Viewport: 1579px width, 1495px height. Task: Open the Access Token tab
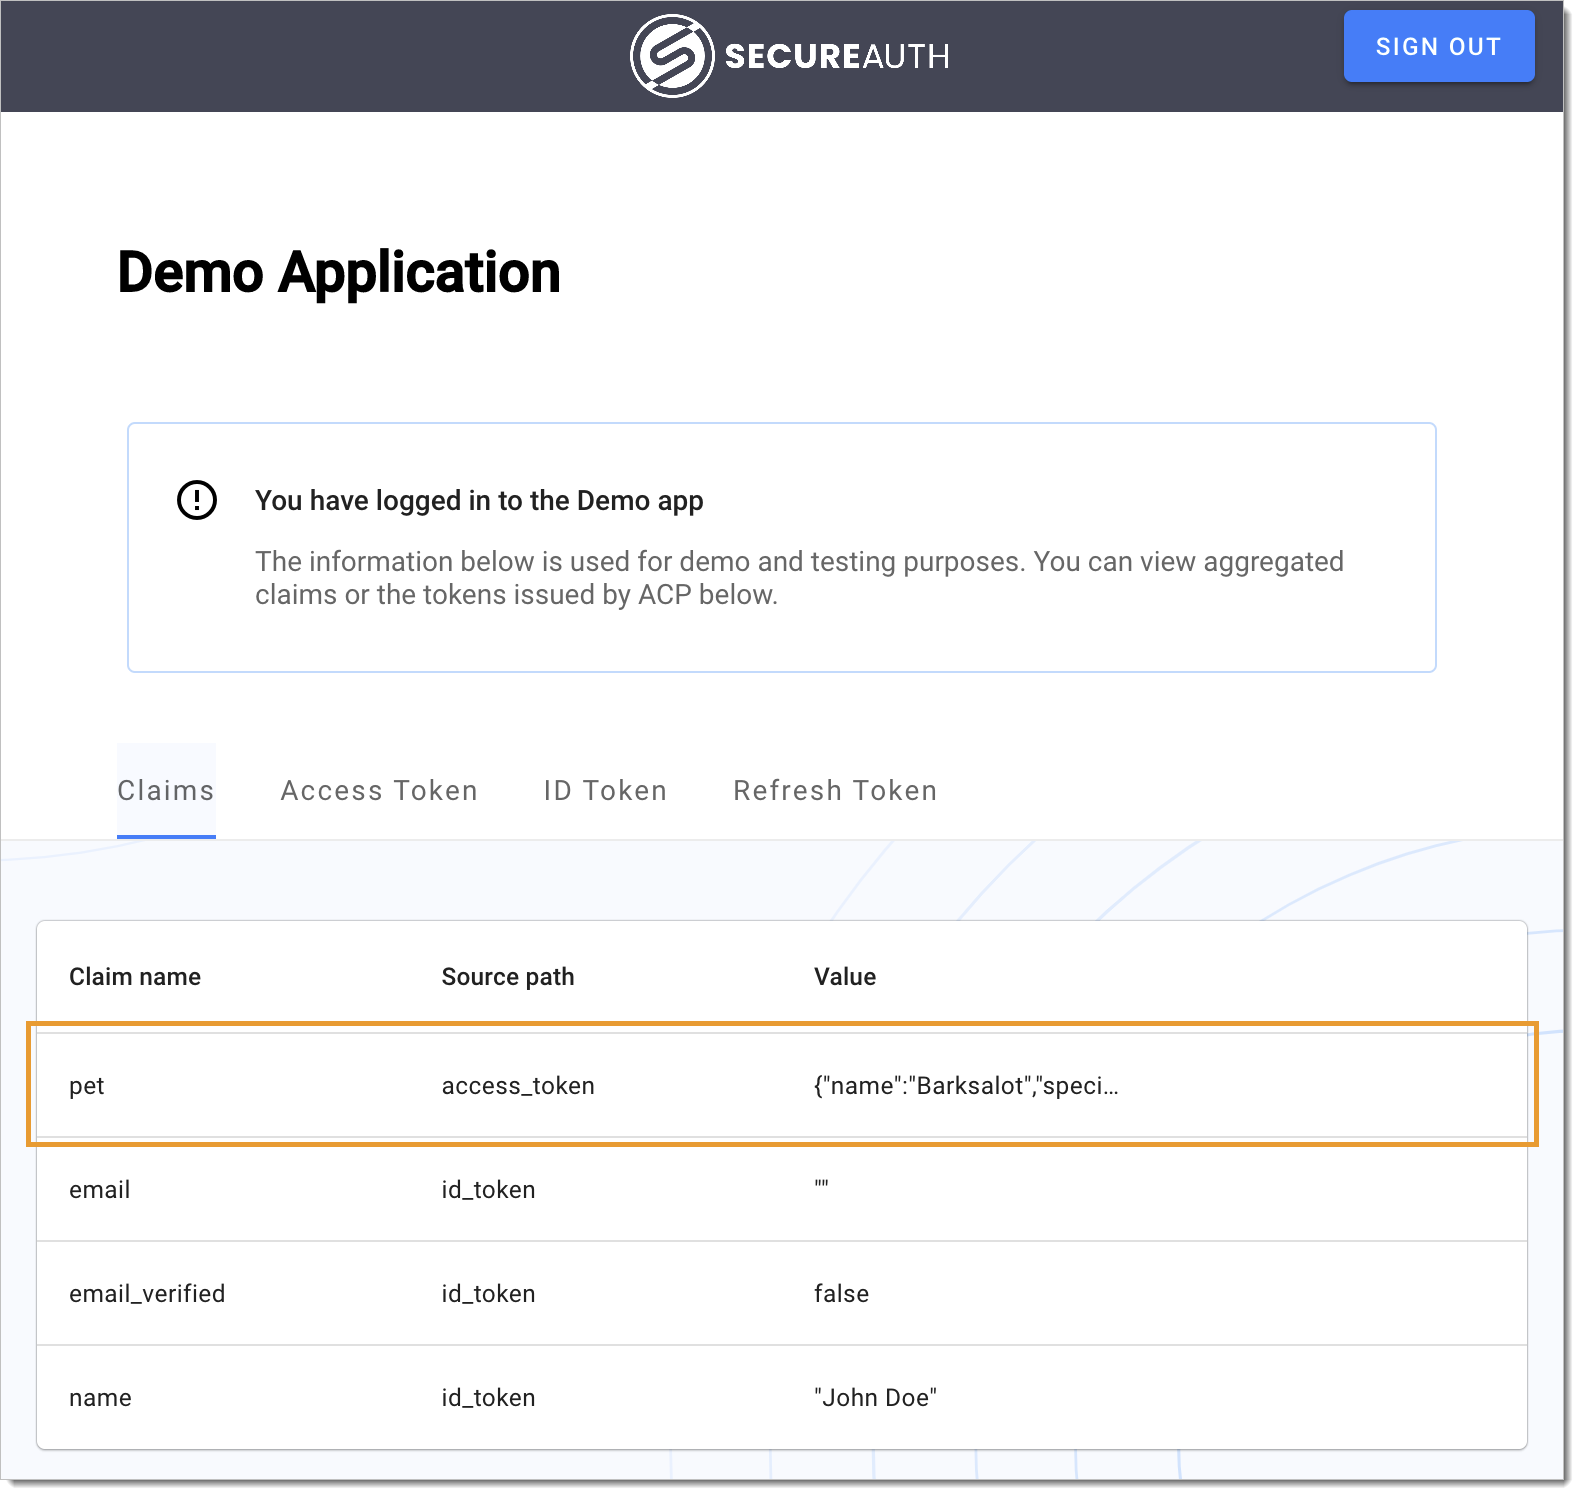coord(379,790)
